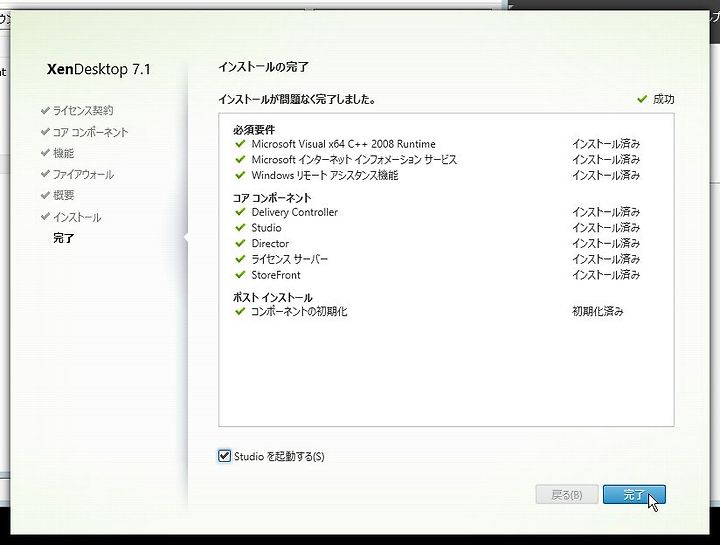720x545 pixels.
Task: Click the 初期化済み status text
Action: (x=597, y=311)
